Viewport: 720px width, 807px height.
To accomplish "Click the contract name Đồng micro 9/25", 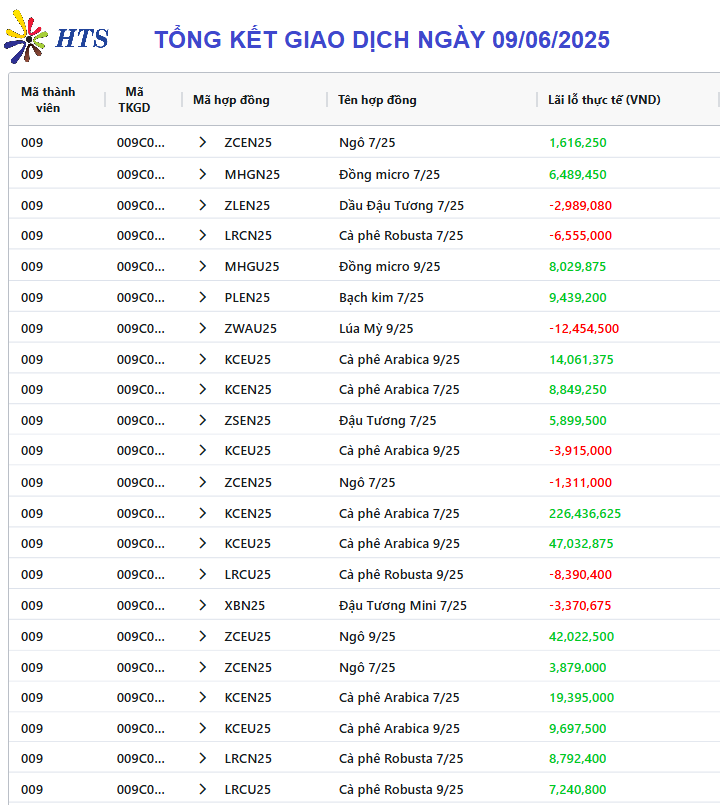I will point(390,267).
